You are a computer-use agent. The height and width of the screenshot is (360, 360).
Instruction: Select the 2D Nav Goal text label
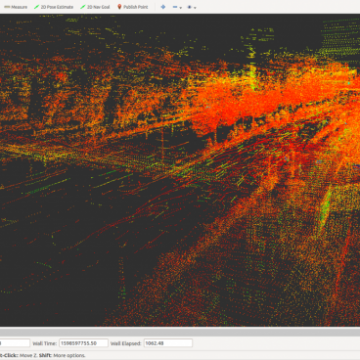(99, 7)
